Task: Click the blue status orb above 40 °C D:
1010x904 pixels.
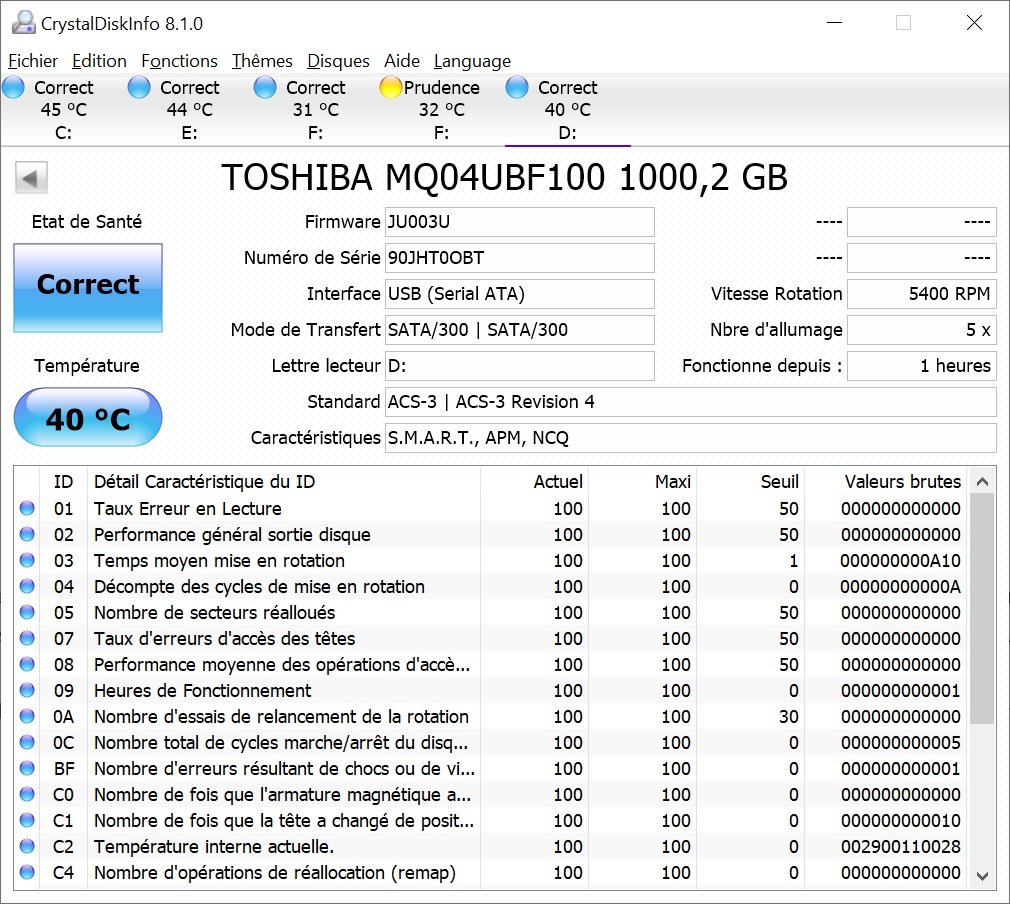Action: tap(517, 87)
